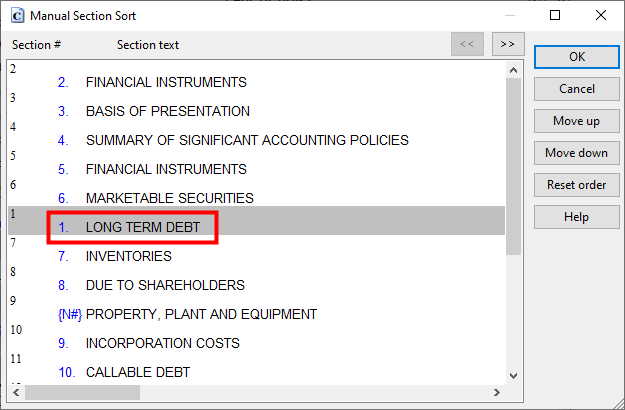The image size is (625, 410).
Task: Select the MARKETABLE SECURITIES section
Action: (x=257, y=192)
